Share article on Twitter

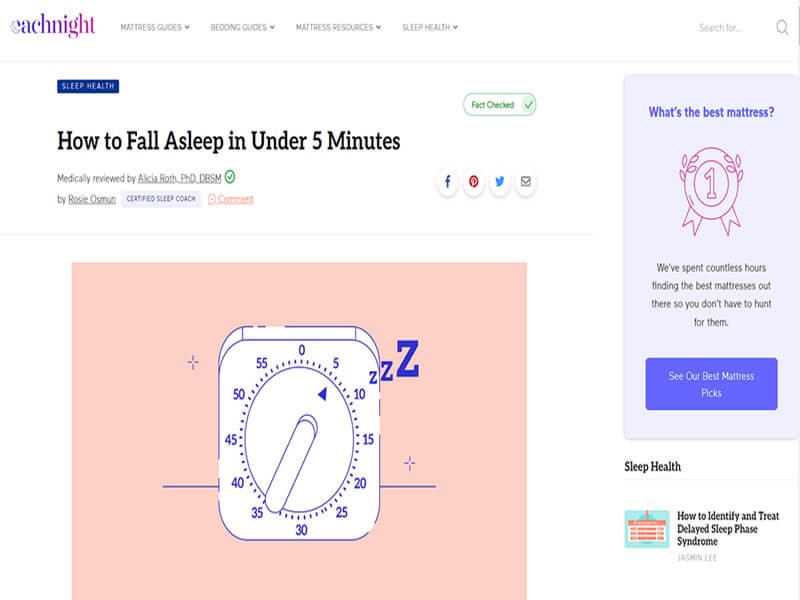click(499, 182)
